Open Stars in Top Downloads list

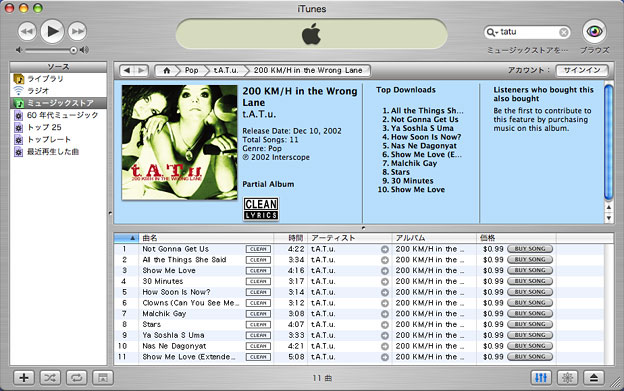tap(400, 172)
